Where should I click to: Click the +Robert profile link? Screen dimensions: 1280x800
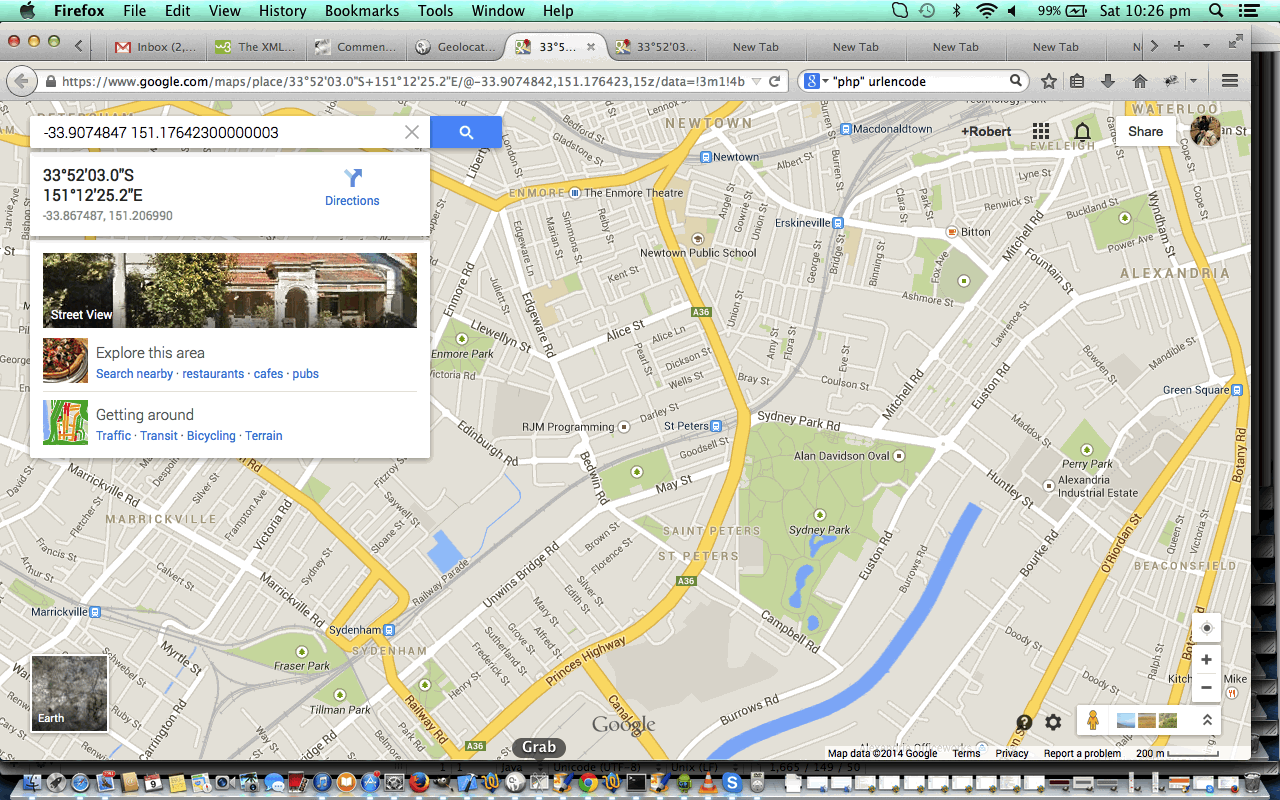tap(986, 132)
